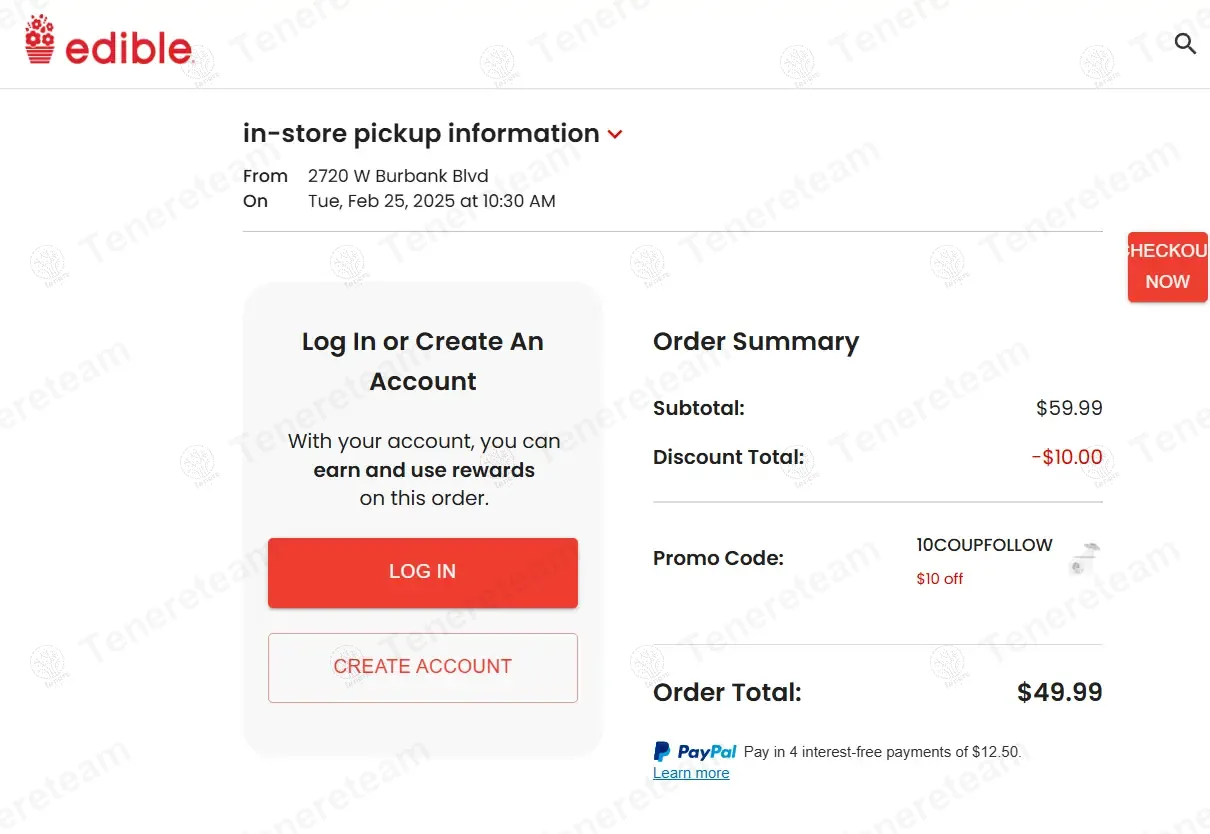Click the -$10.00 discount total
This screenshot has height=834, width=1210.
coord(1067,458)
